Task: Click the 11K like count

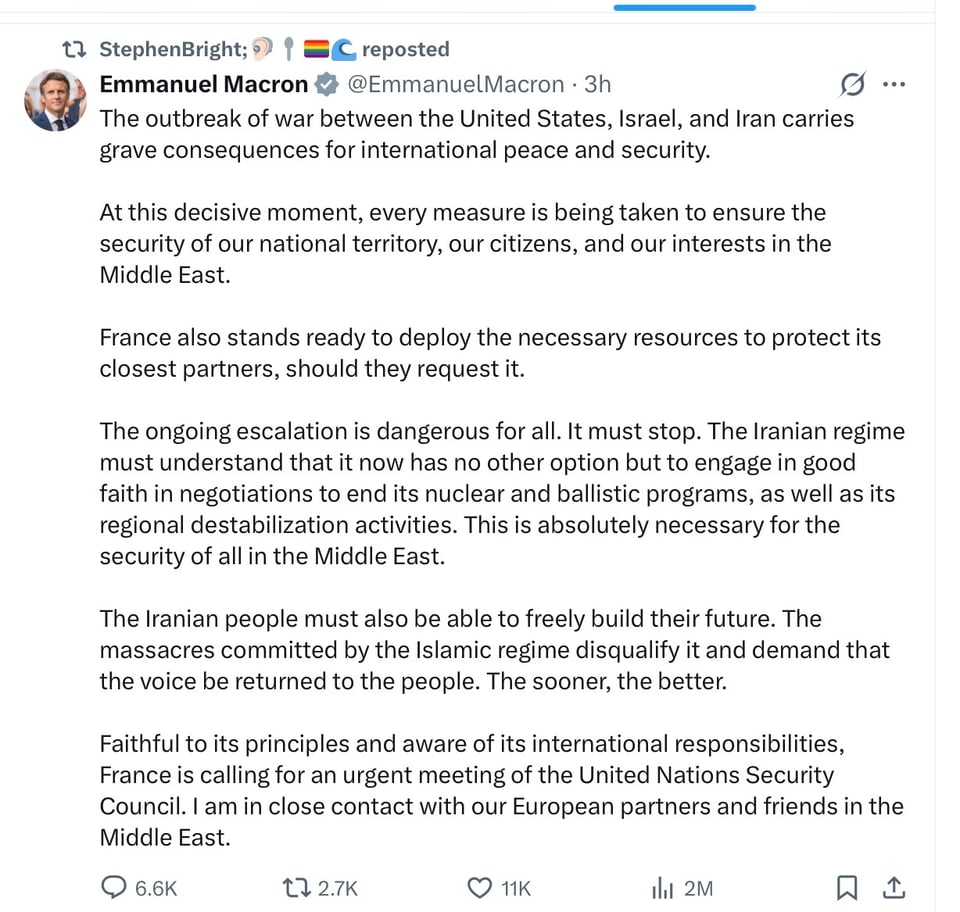Action: pyautogui.click(x=514, y=887)
